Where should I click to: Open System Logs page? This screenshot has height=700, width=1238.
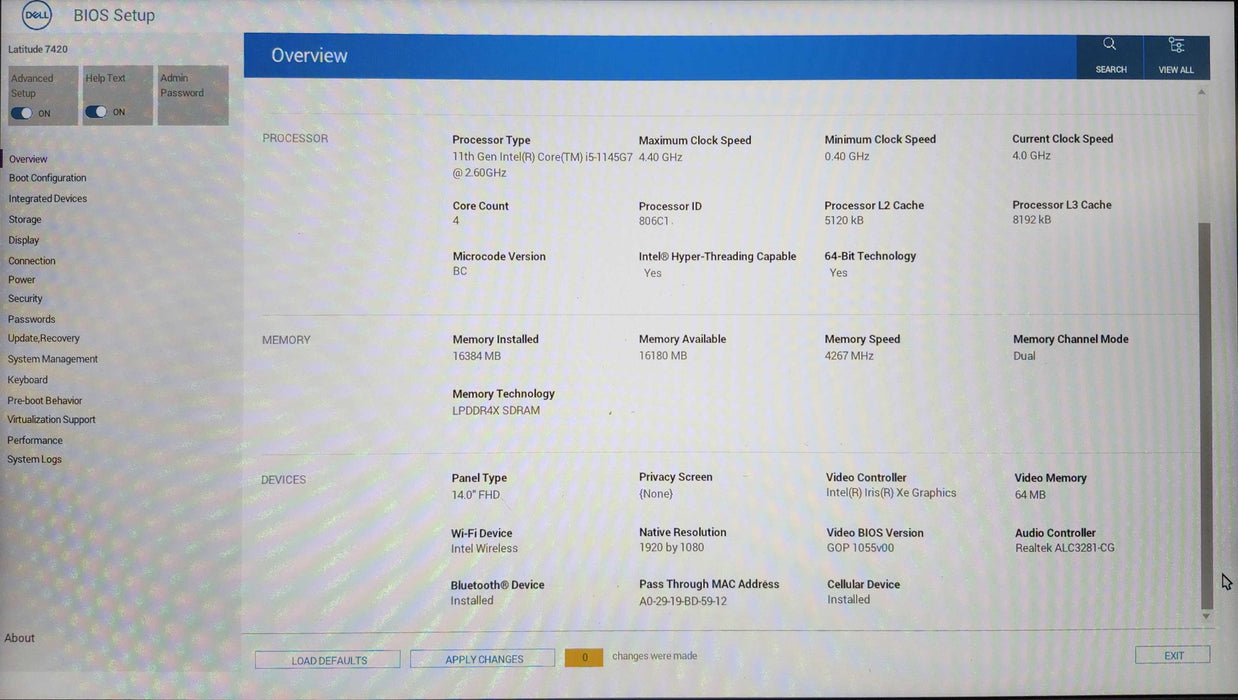point(34,460)
